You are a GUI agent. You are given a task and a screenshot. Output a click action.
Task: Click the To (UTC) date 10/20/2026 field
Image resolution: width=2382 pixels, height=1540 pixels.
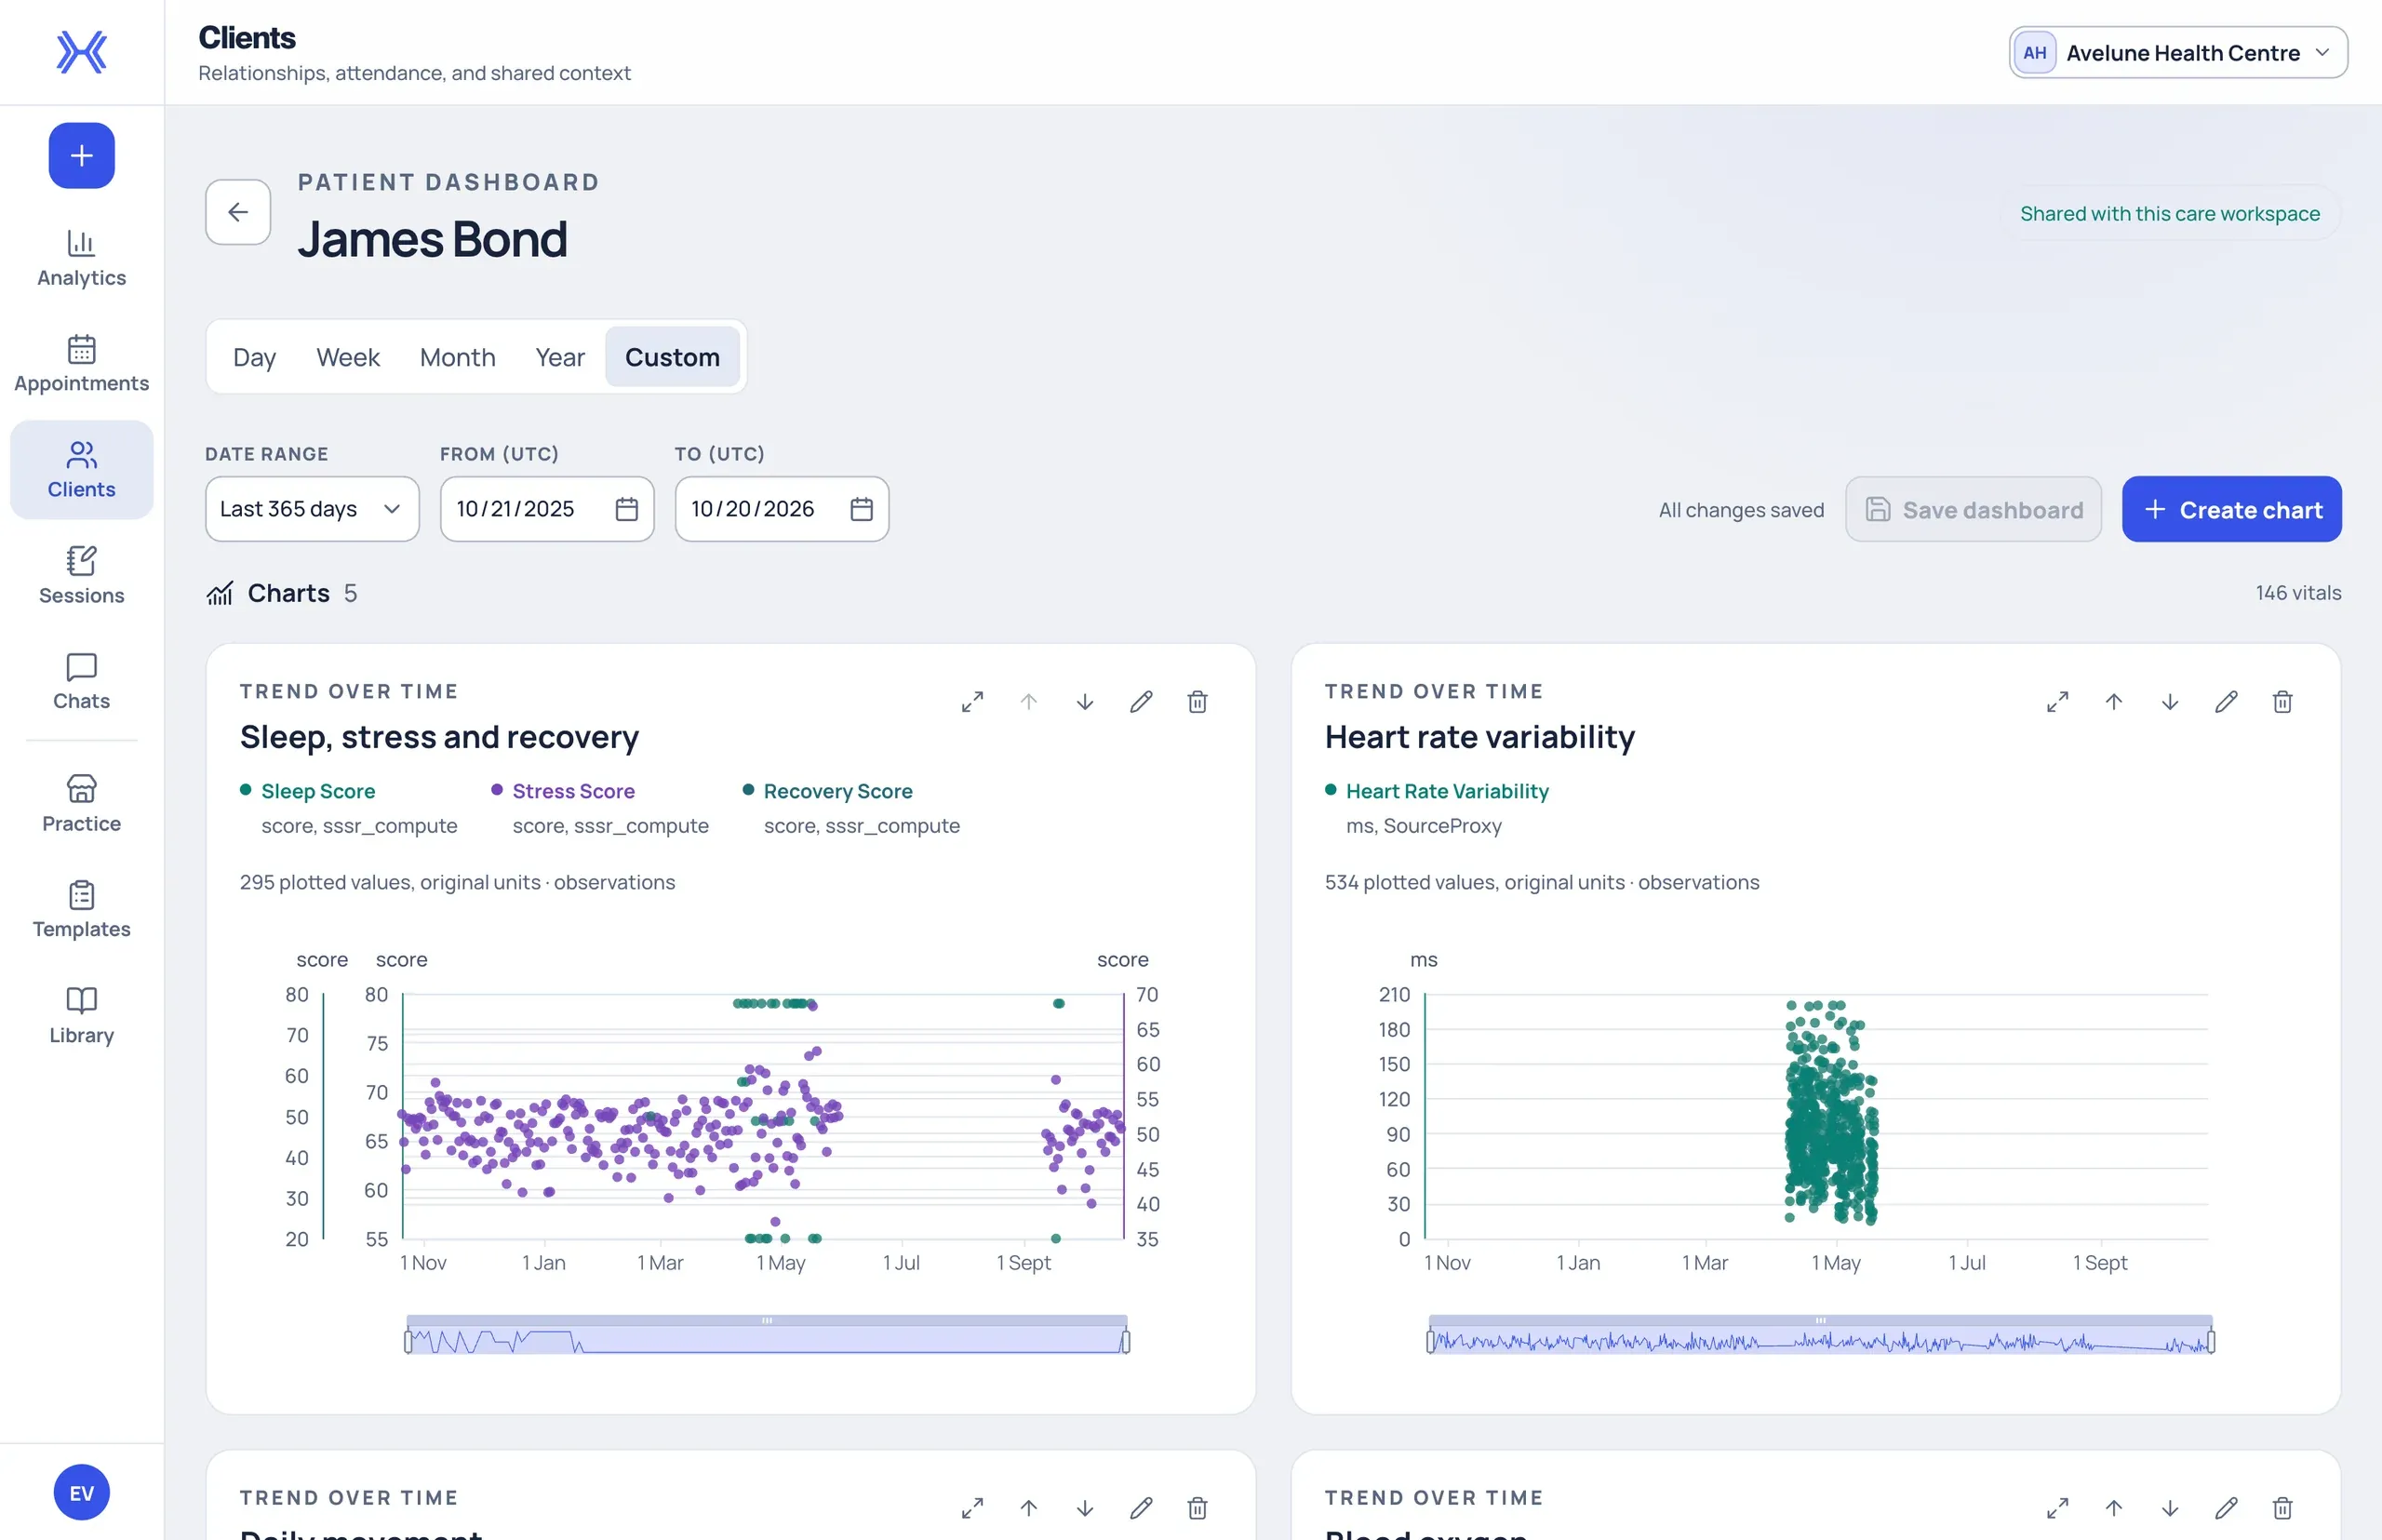coord(782,509)
